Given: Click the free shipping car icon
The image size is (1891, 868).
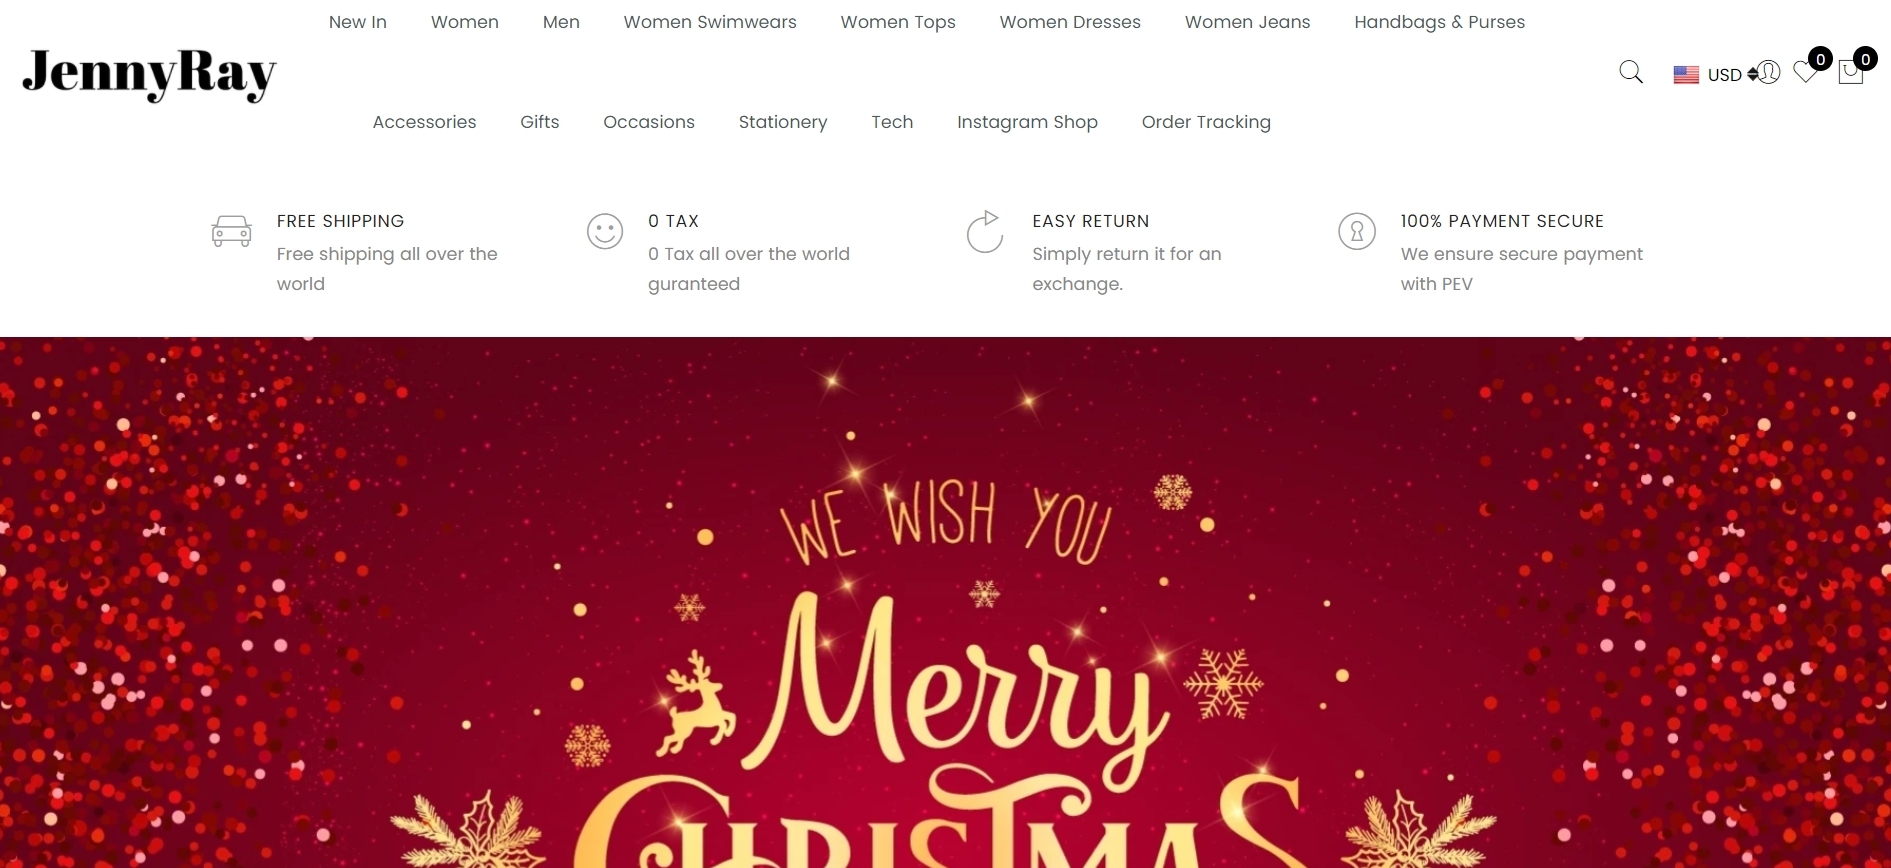Looking at the screenshot, I should 231,231.
